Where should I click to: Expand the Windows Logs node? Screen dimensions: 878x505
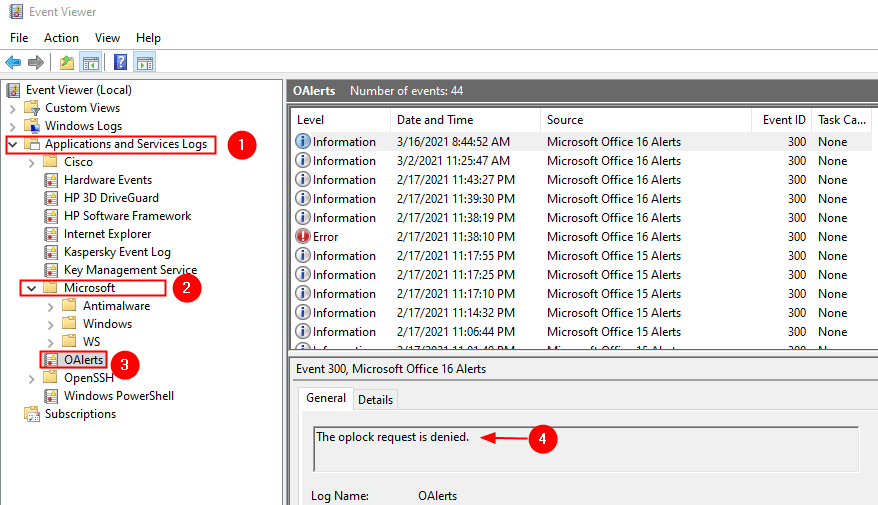click(13, 126)
